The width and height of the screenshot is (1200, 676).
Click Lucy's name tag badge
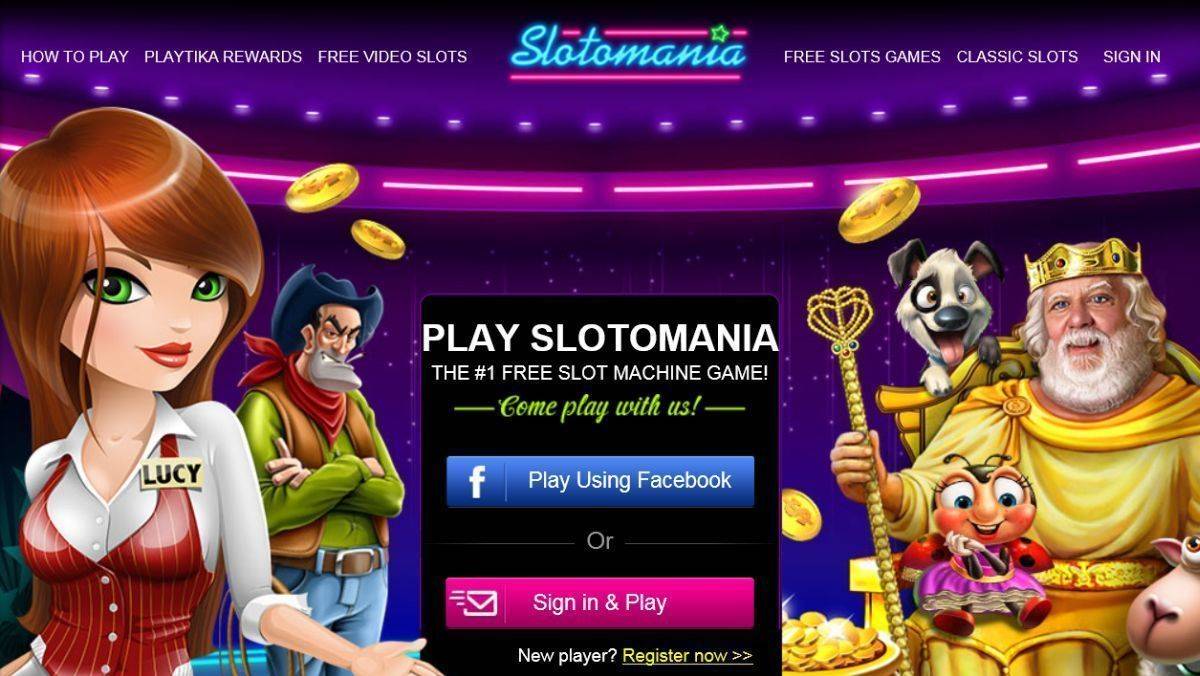[171, 474]
